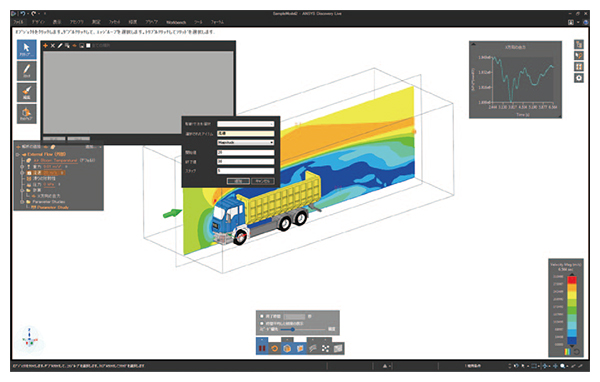This screenshot has width=600, height=382.
Task: Click the X delete icon in parameter toolbar
Action: click(x=53, y=46)
